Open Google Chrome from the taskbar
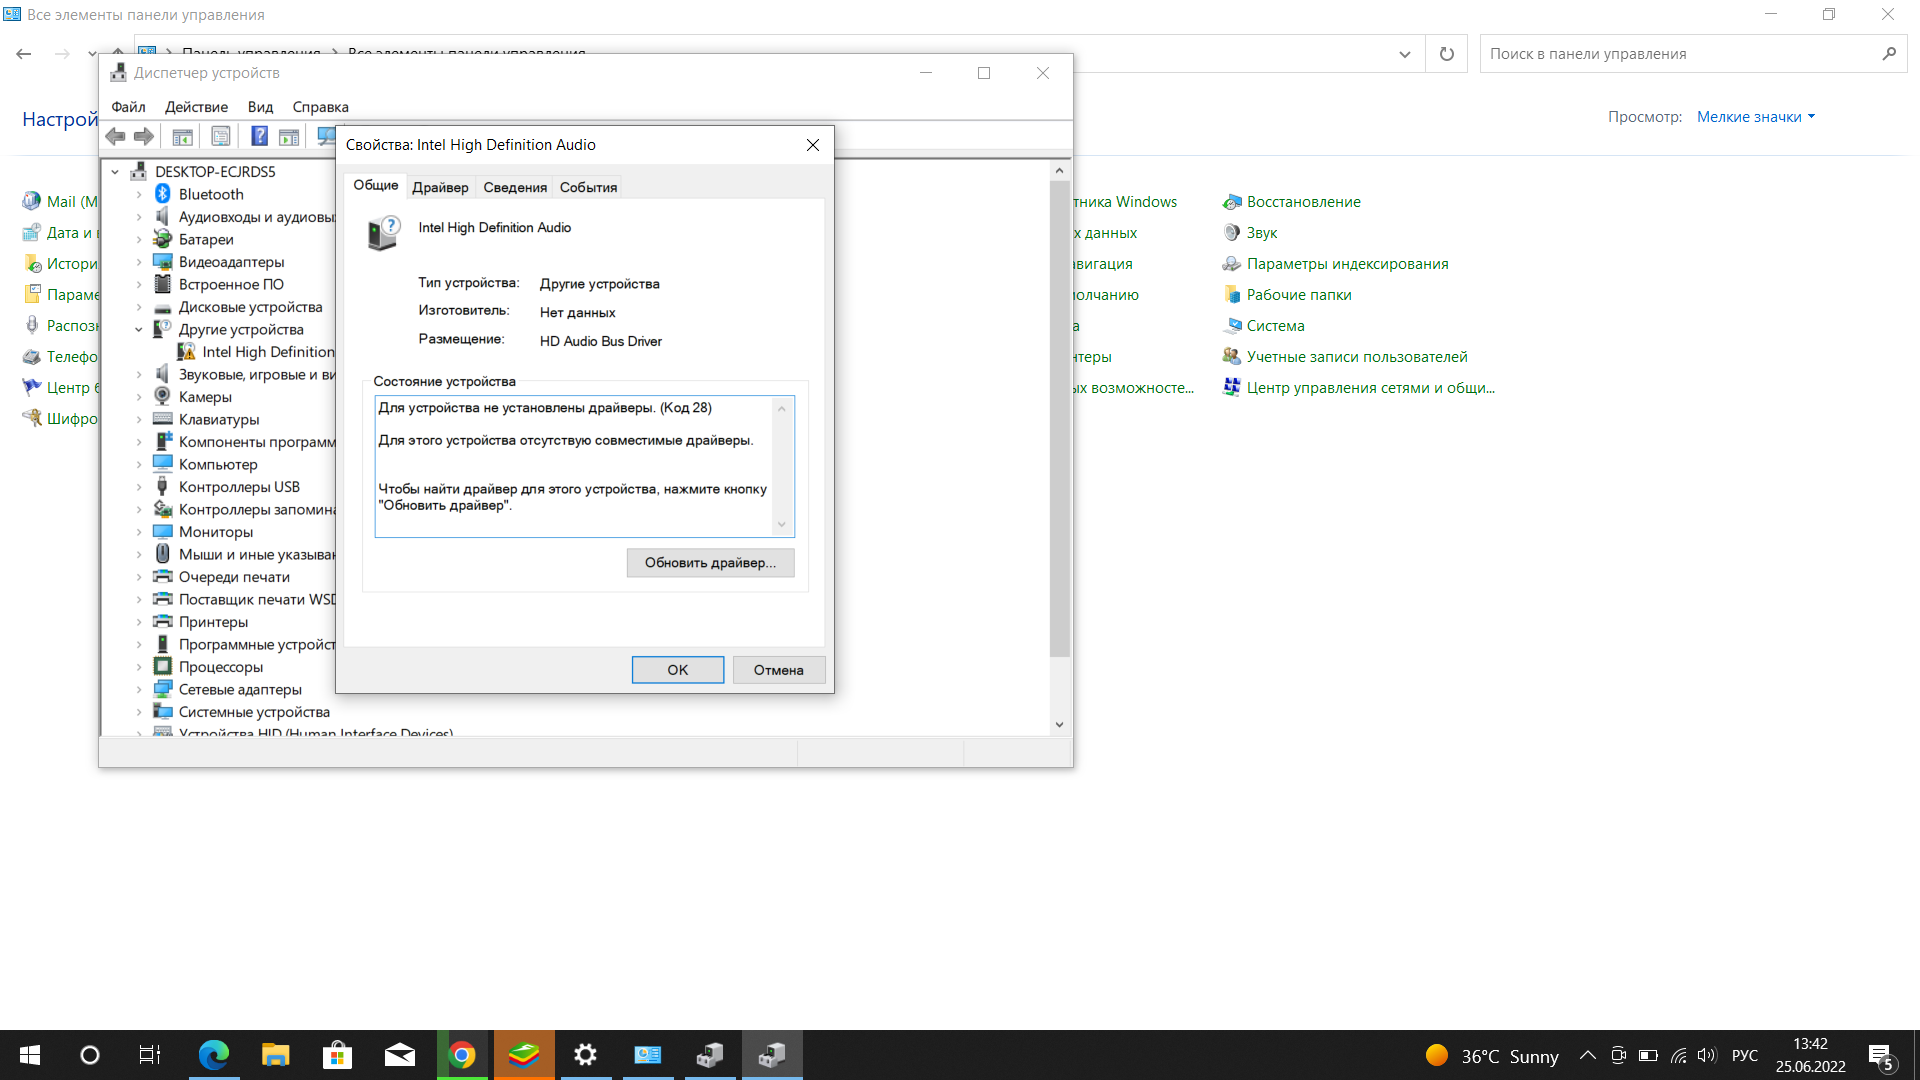Viewport: 1920px width, 1080px height. [x=462, y=1055]
